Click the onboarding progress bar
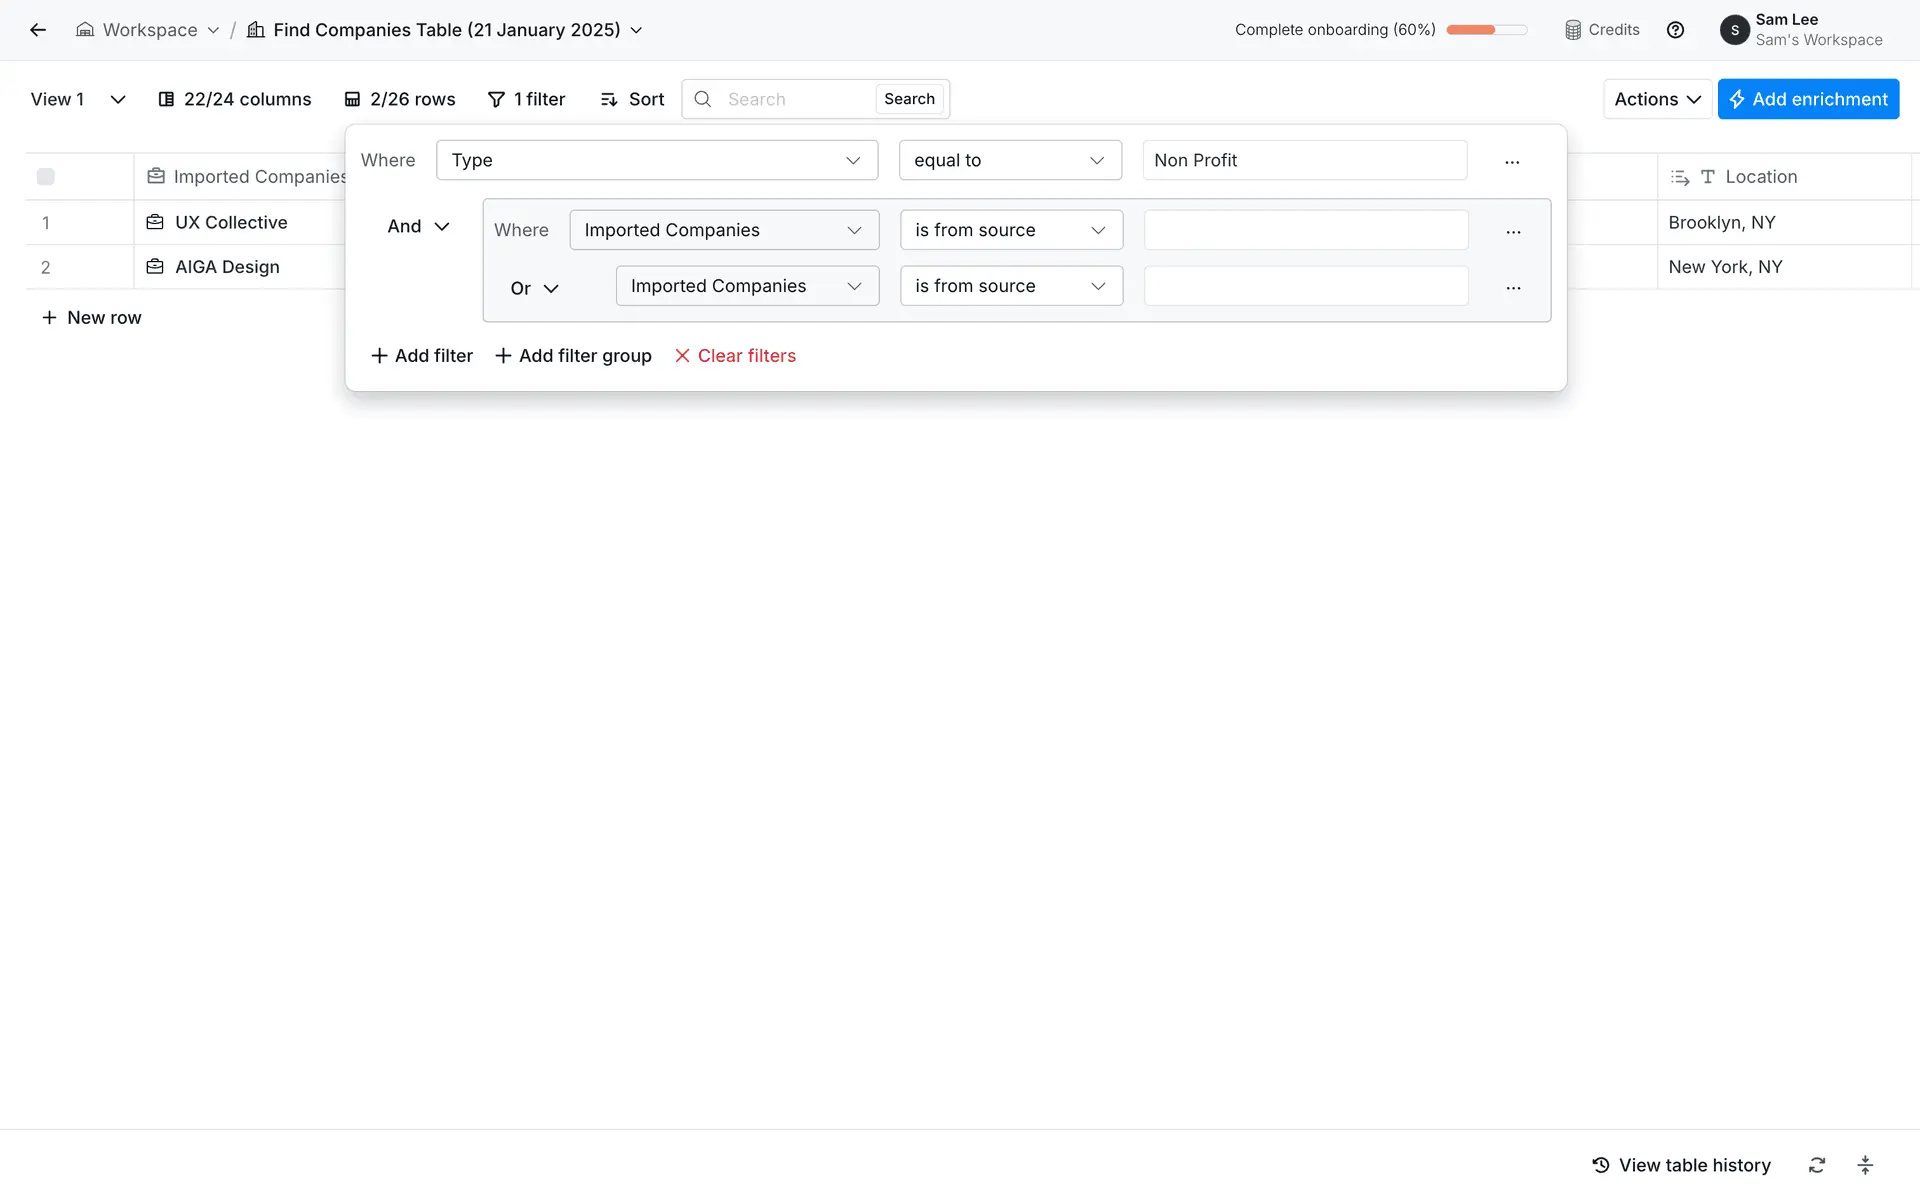Image resolution: width=1920 pixels, height=1200 pixels. pyautogui.click(x=1486, y=30)
